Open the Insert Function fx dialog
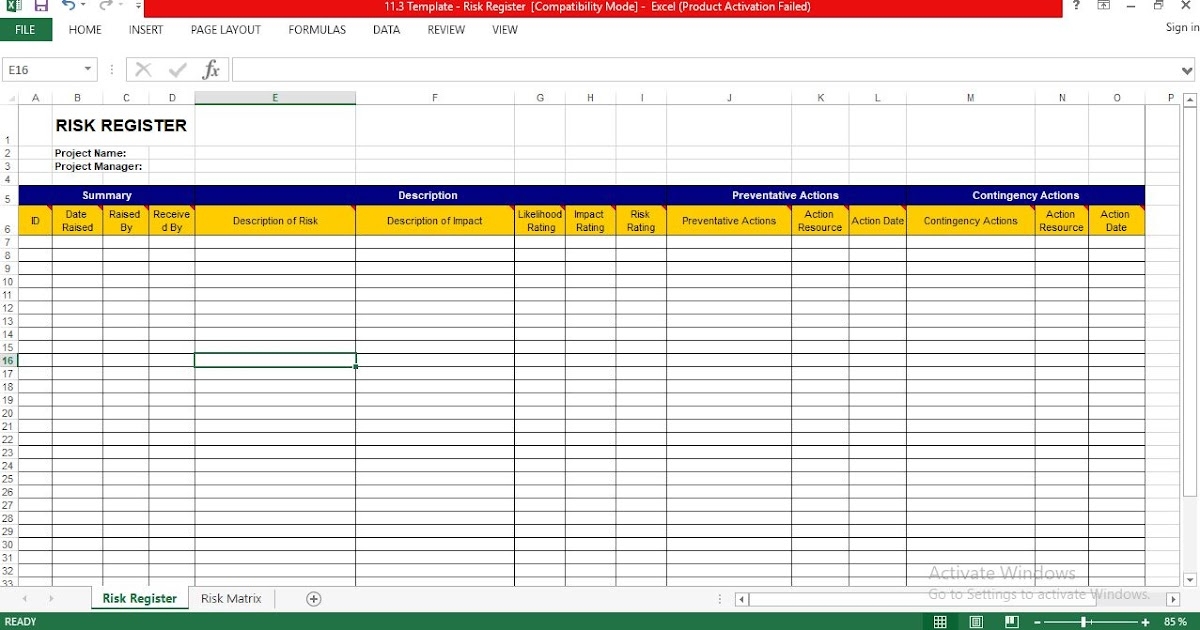Image resolution: width=1200 pixels, height=630 pixels. pyautogui.click(x=210, y=70)
